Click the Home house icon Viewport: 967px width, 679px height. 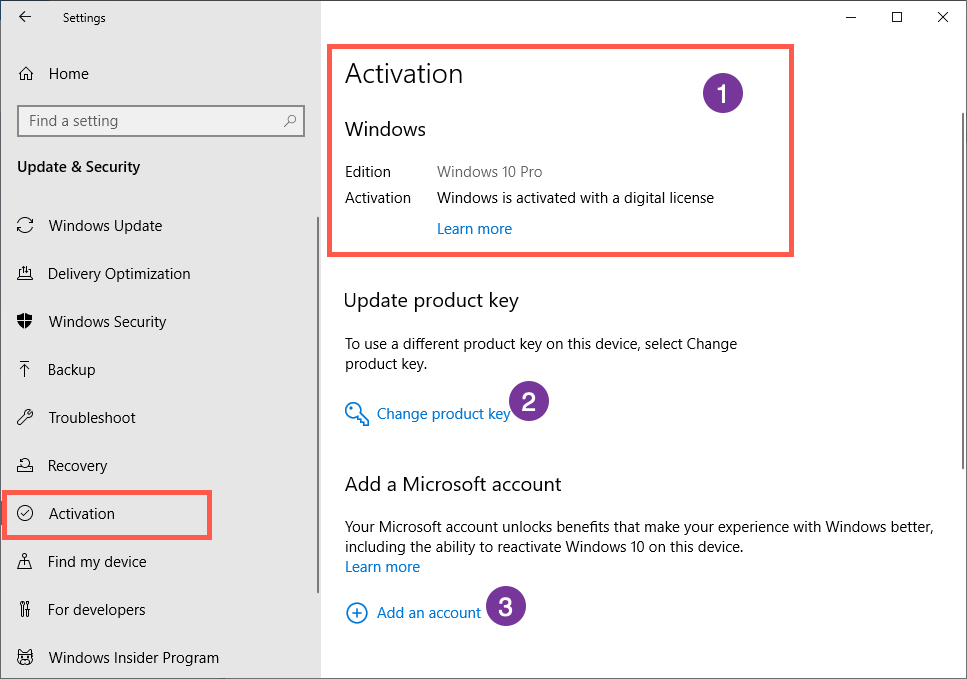(27, 74)
